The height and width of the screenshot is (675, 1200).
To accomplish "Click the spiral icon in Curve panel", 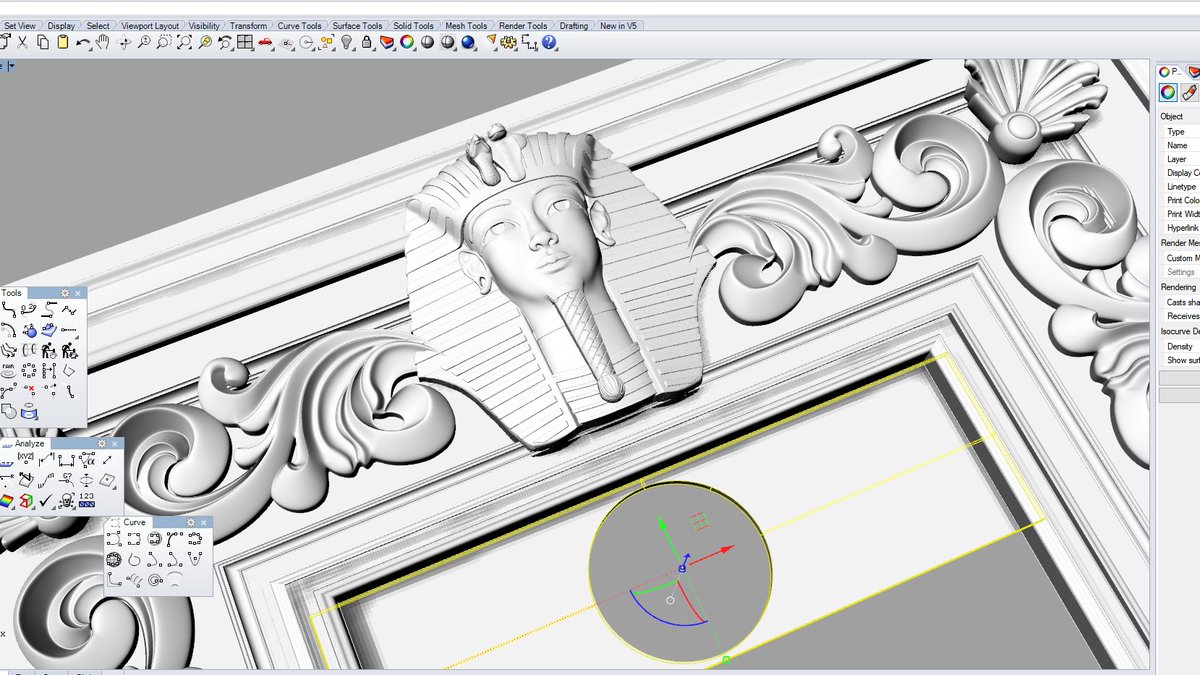I will [154, 580].
